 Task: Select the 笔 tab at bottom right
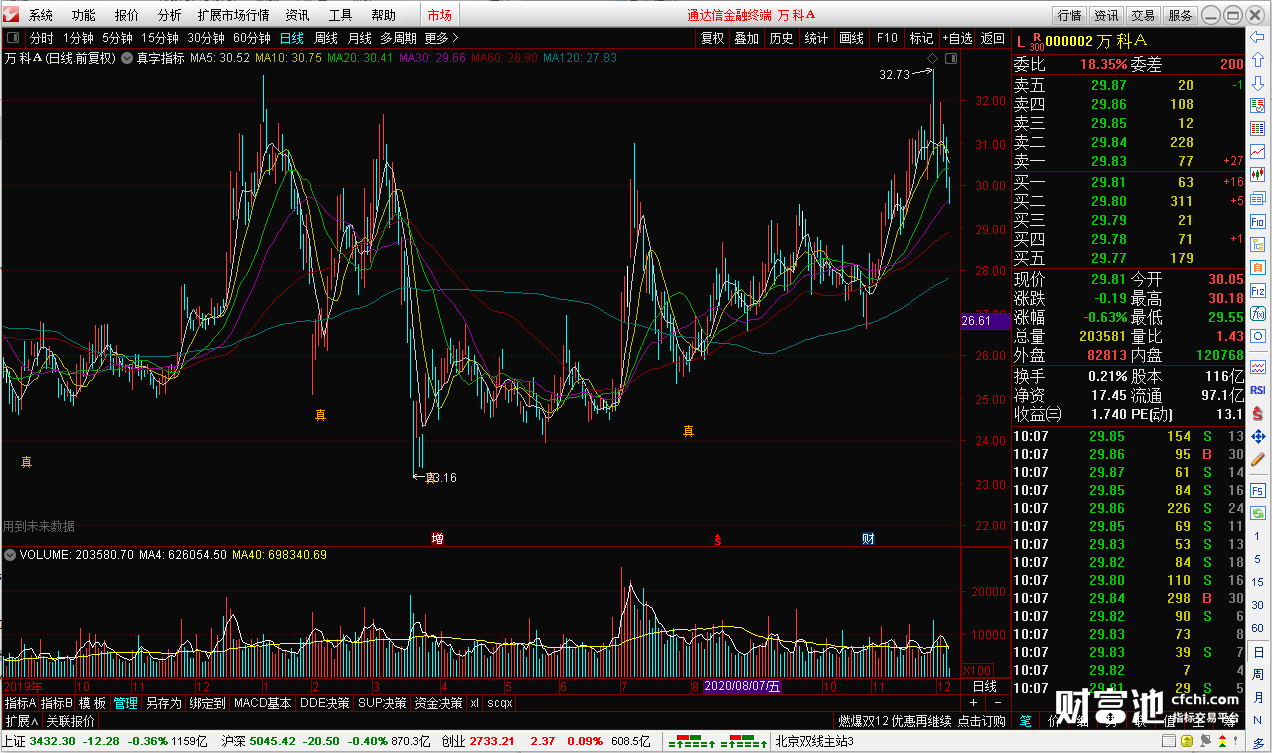[x=1025, y=720]
